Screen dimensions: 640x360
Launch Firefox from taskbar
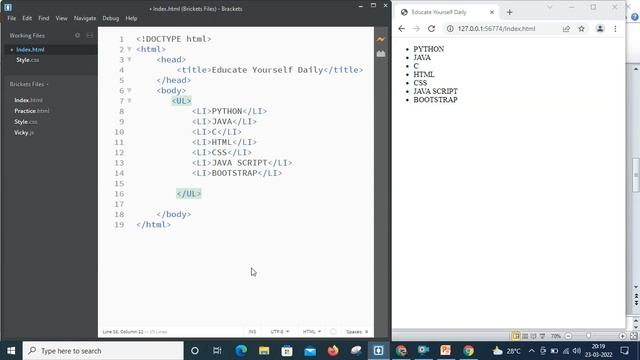[333, 351]
